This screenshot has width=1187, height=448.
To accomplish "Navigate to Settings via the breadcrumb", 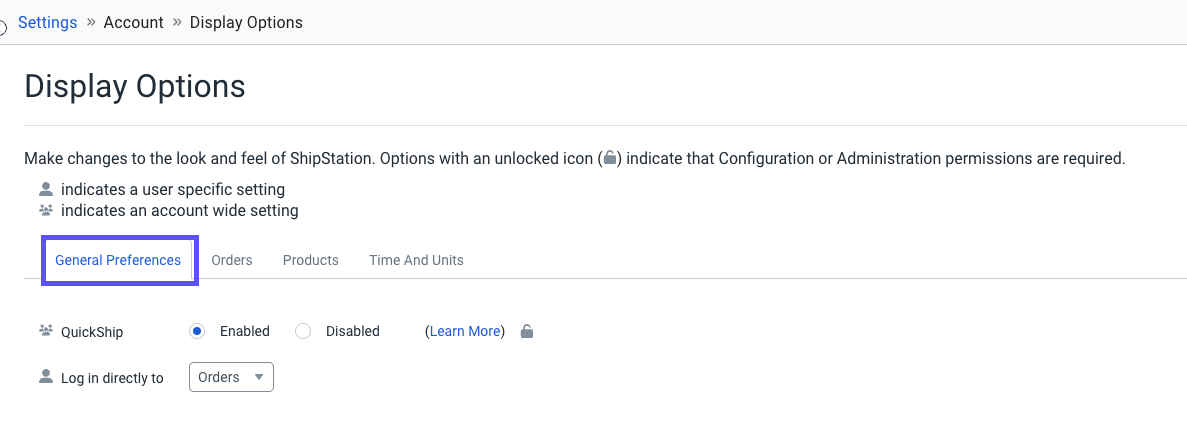I will click(47, 22).
